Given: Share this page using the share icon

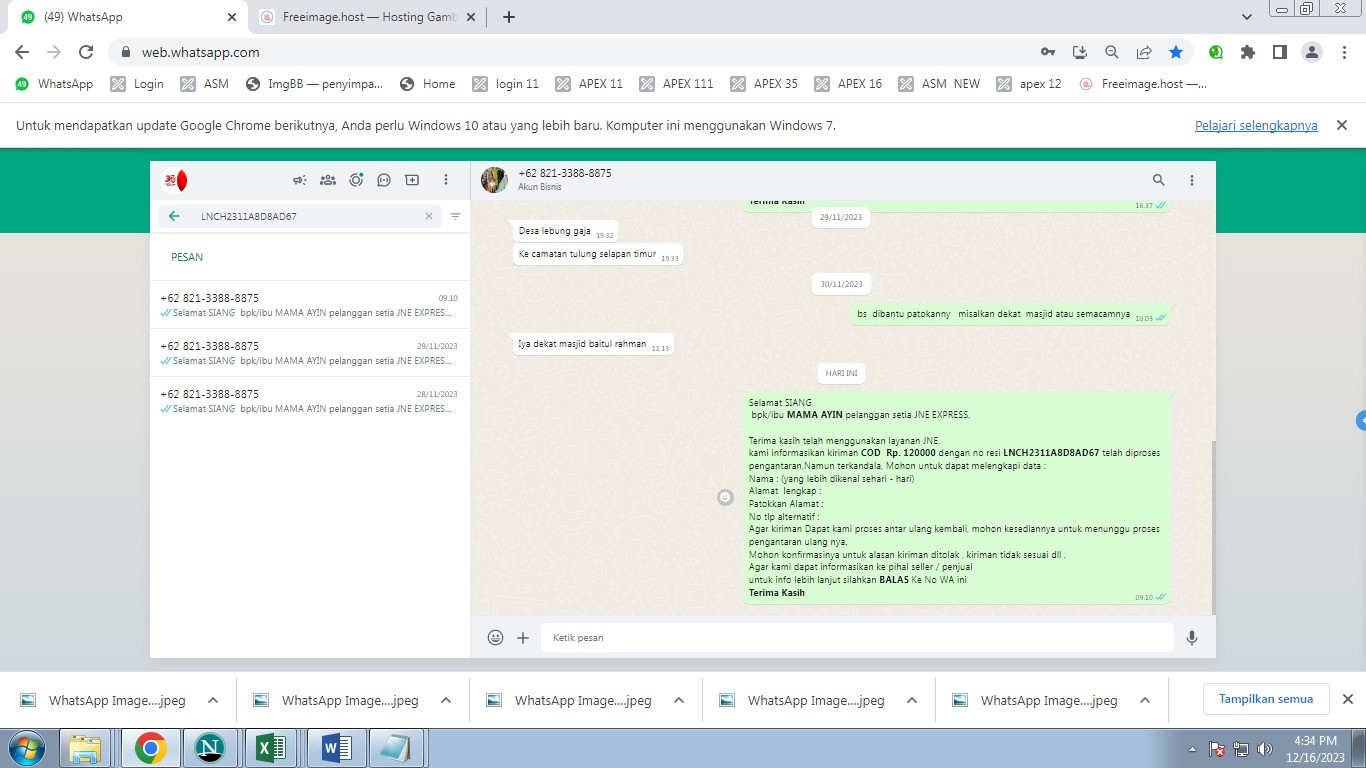Looking at the screenshot, I should (1144, 52).
